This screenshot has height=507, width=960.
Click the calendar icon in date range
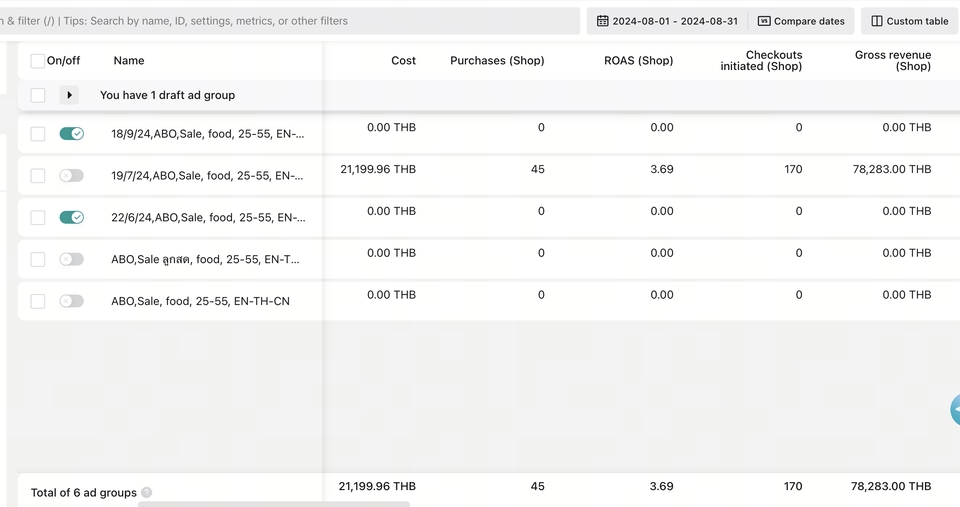pyautogui.click(x=602, y=21)
